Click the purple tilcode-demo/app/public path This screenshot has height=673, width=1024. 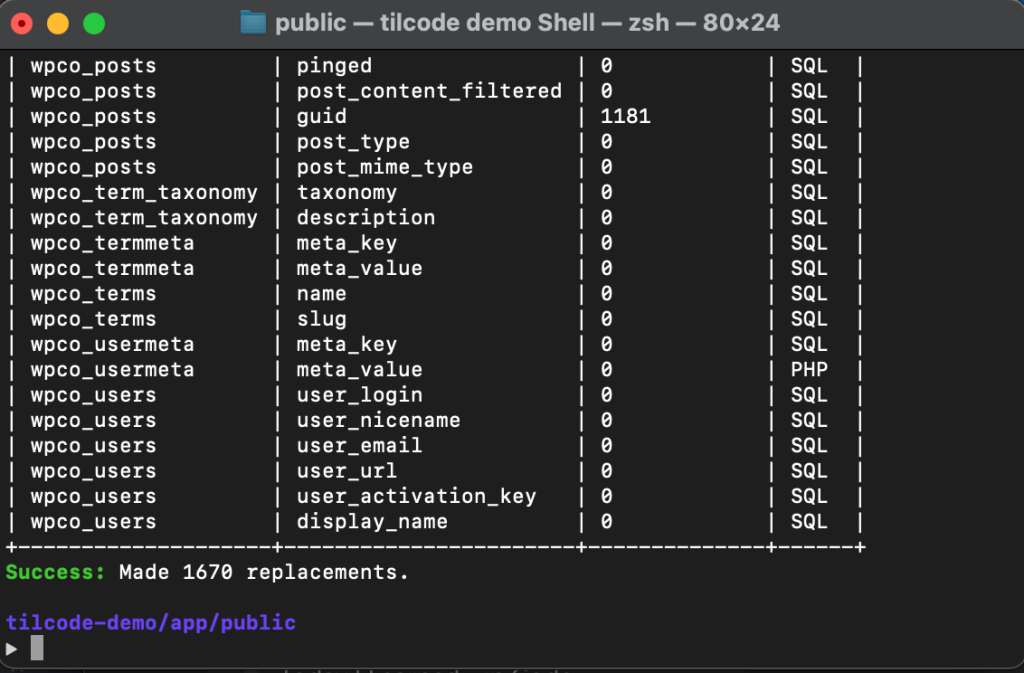pyautogui.click(x=151, y=622)
